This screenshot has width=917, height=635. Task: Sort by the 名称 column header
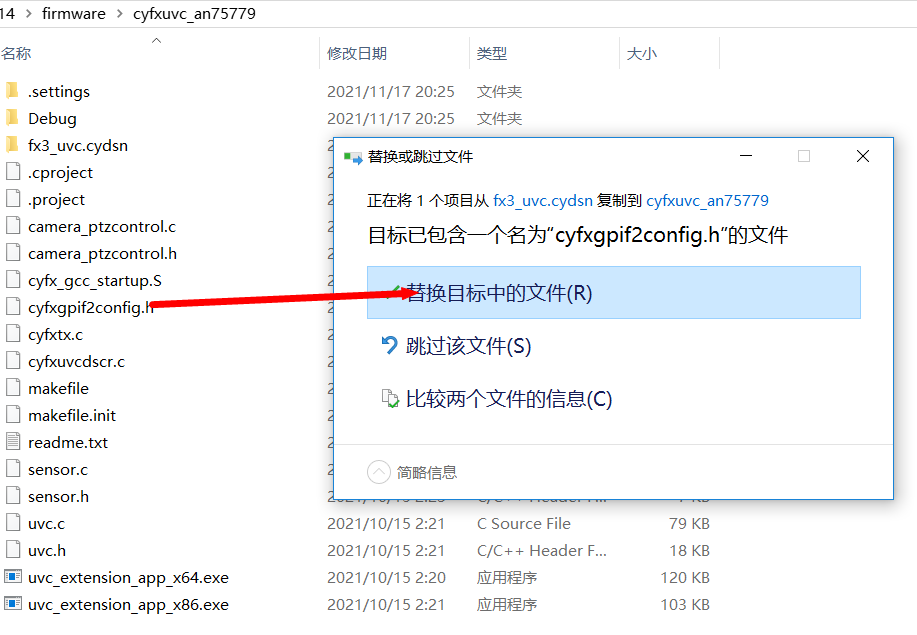tap(17, 53)
